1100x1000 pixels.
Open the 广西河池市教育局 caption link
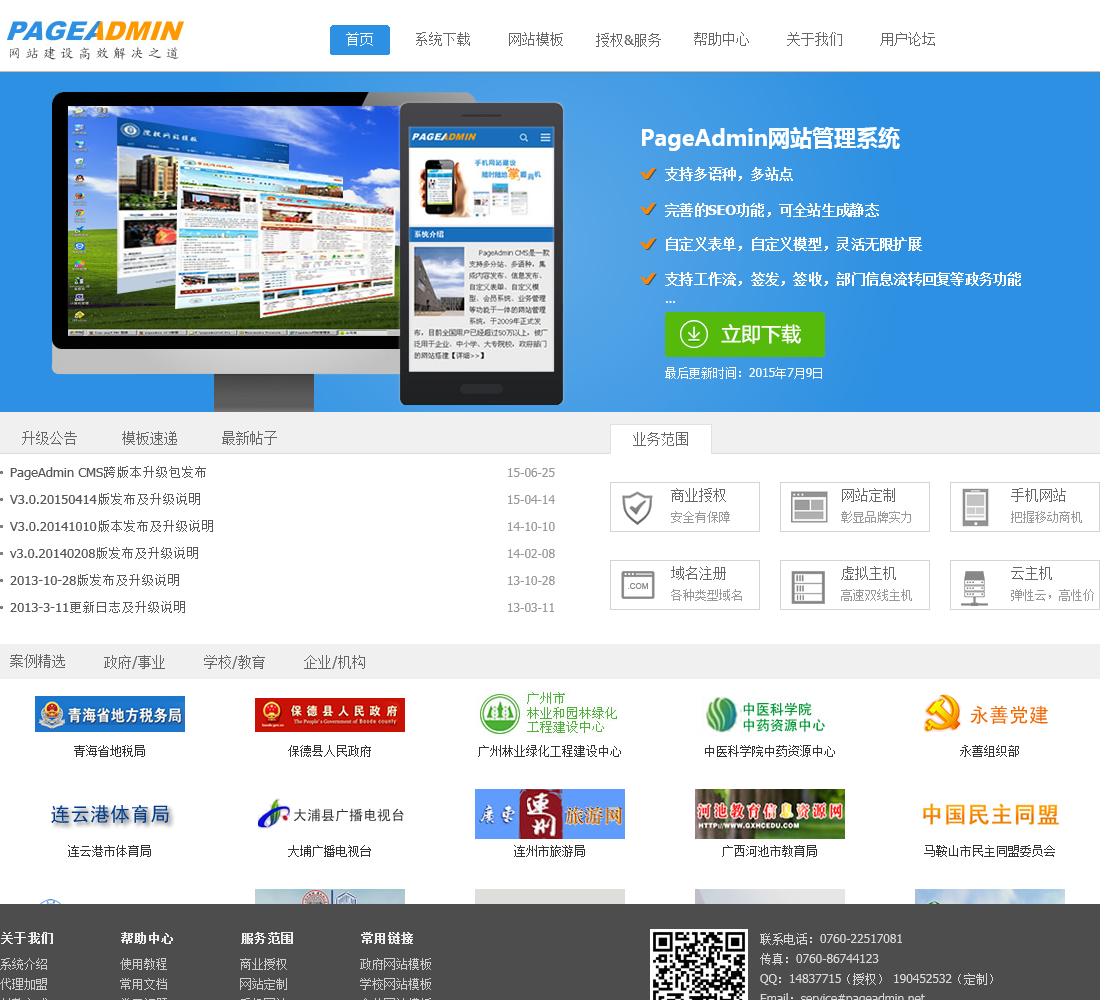coord(770,851)
